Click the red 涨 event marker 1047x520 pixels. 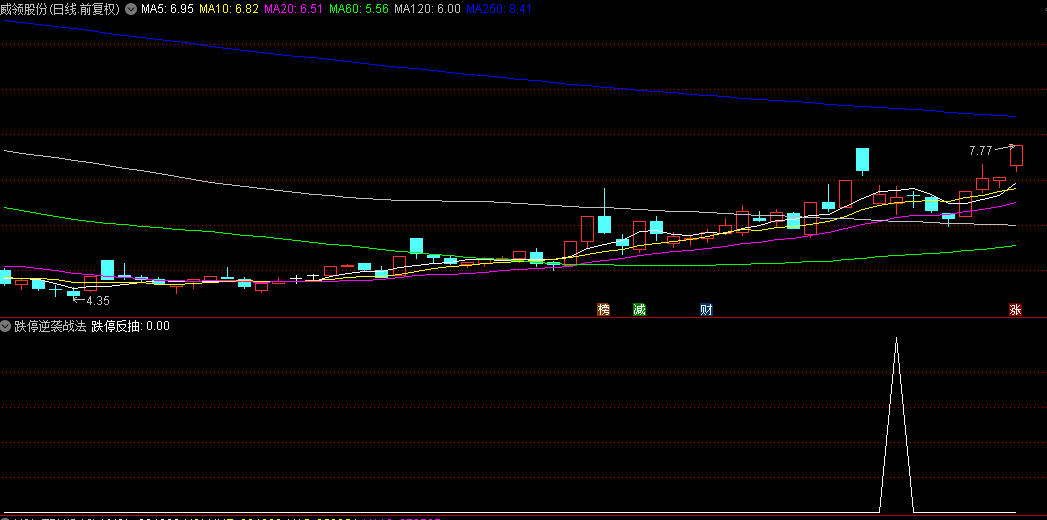tap(1015, 309)
